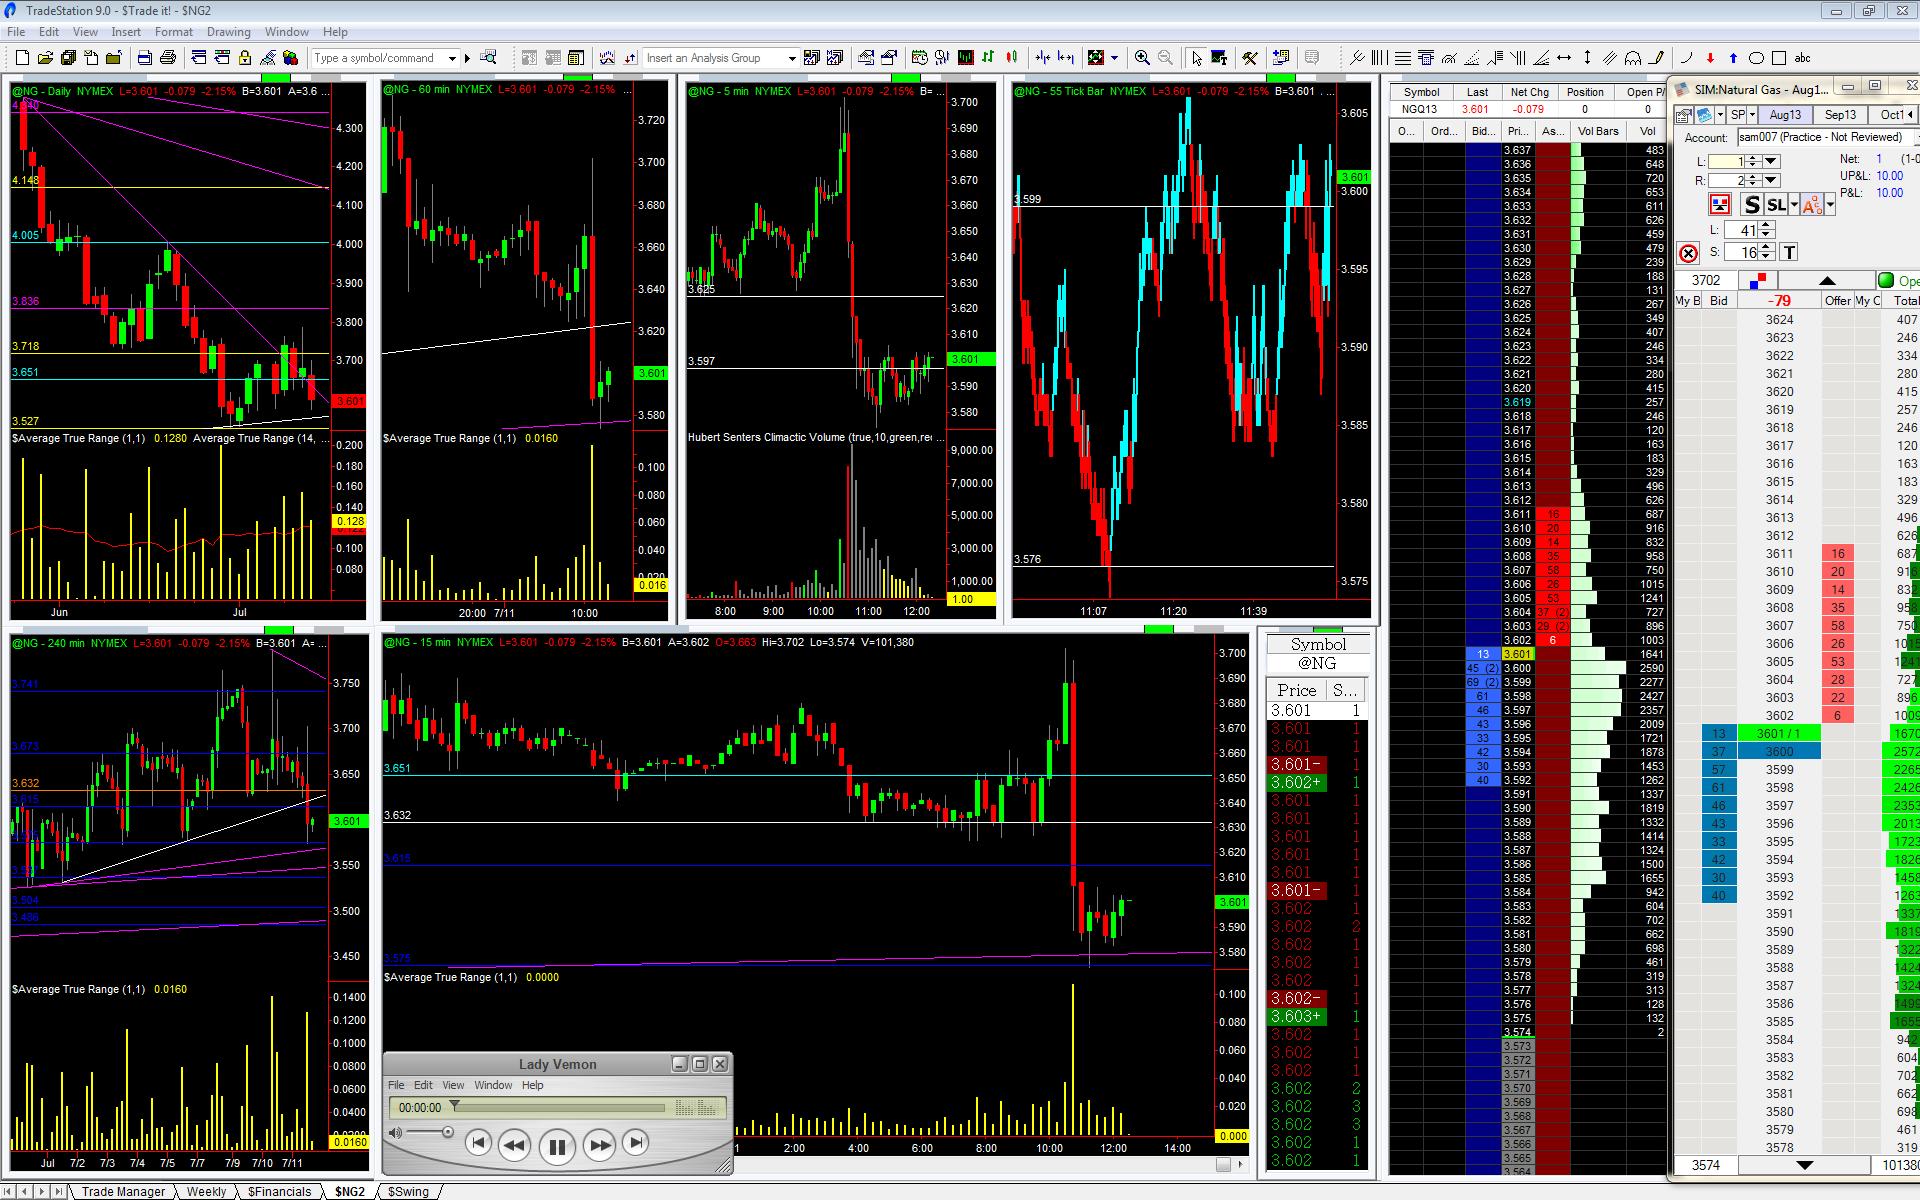Select the blue up arrow drawing tool
Image resolution: width=1920 pixels, height=1200 pixels.
(x=1733, y=58)
